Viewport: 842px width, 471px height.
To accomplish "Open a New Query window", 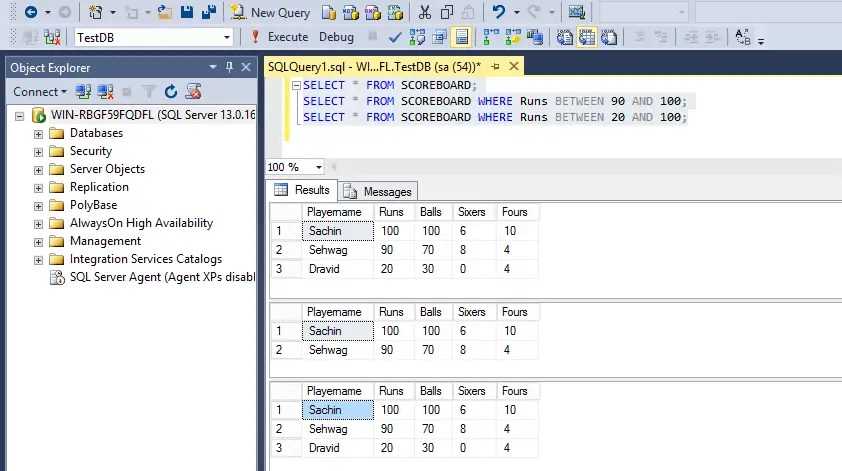I will tap(271, 12).
